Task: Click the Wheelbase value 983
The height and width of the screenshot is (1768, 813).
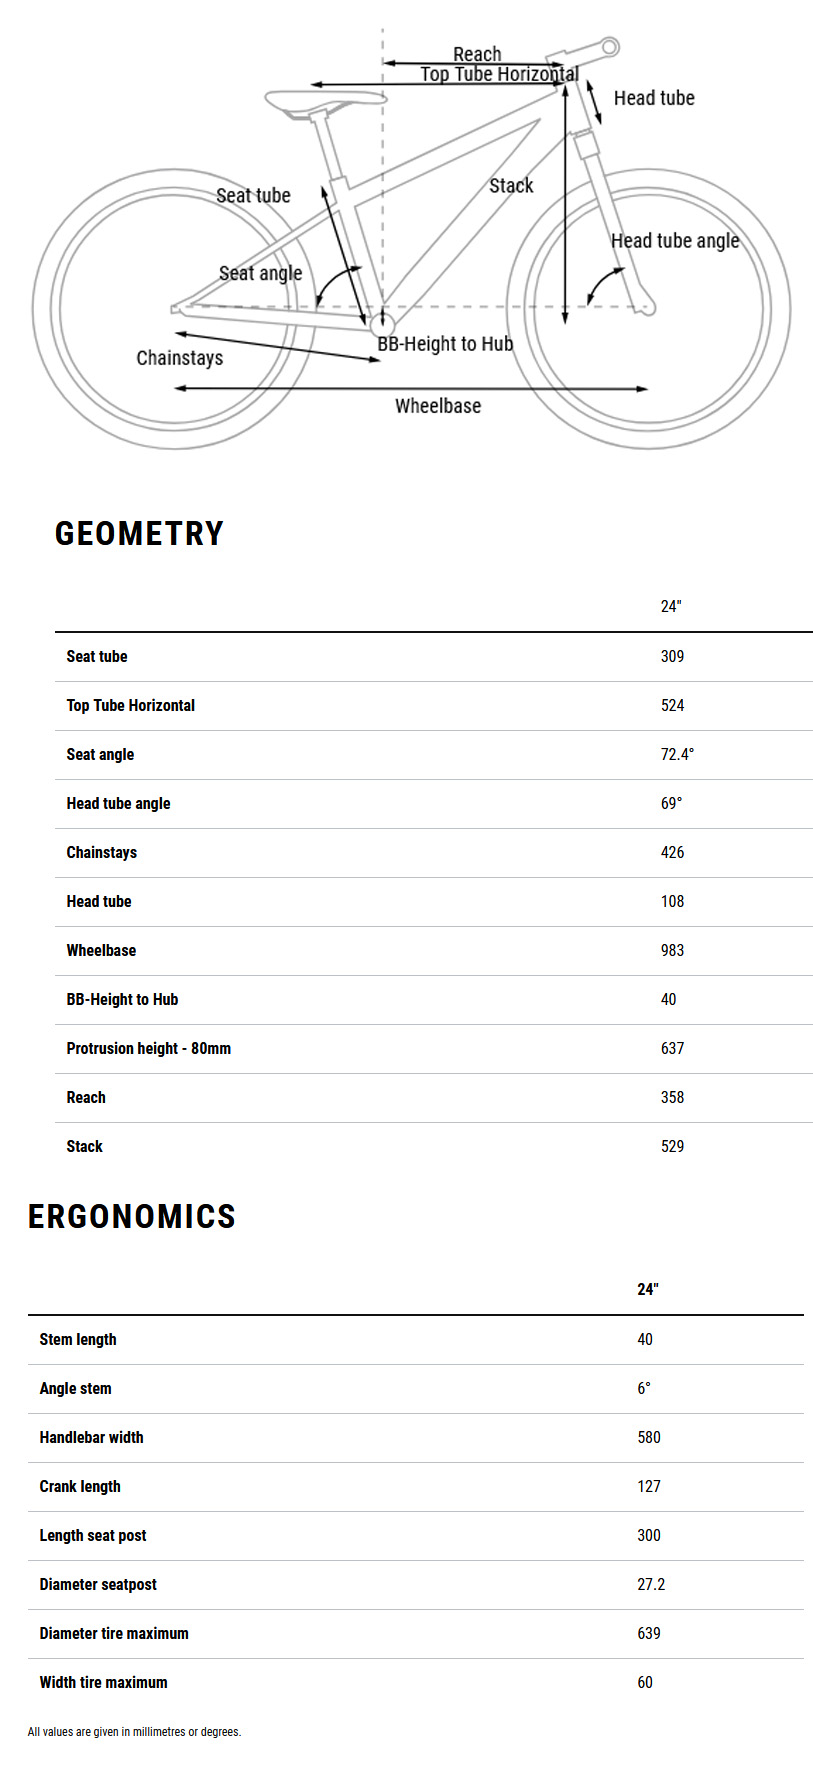Action: click(x=672, y=951)
